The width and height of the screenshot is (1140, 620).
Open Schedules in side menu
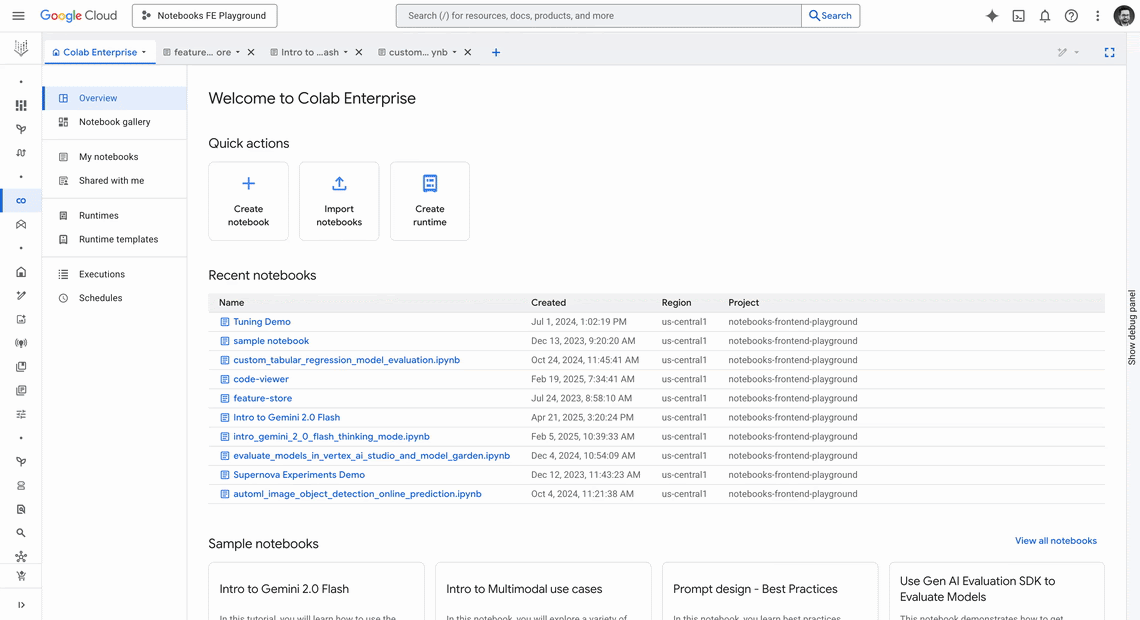(x=114, y=298)
